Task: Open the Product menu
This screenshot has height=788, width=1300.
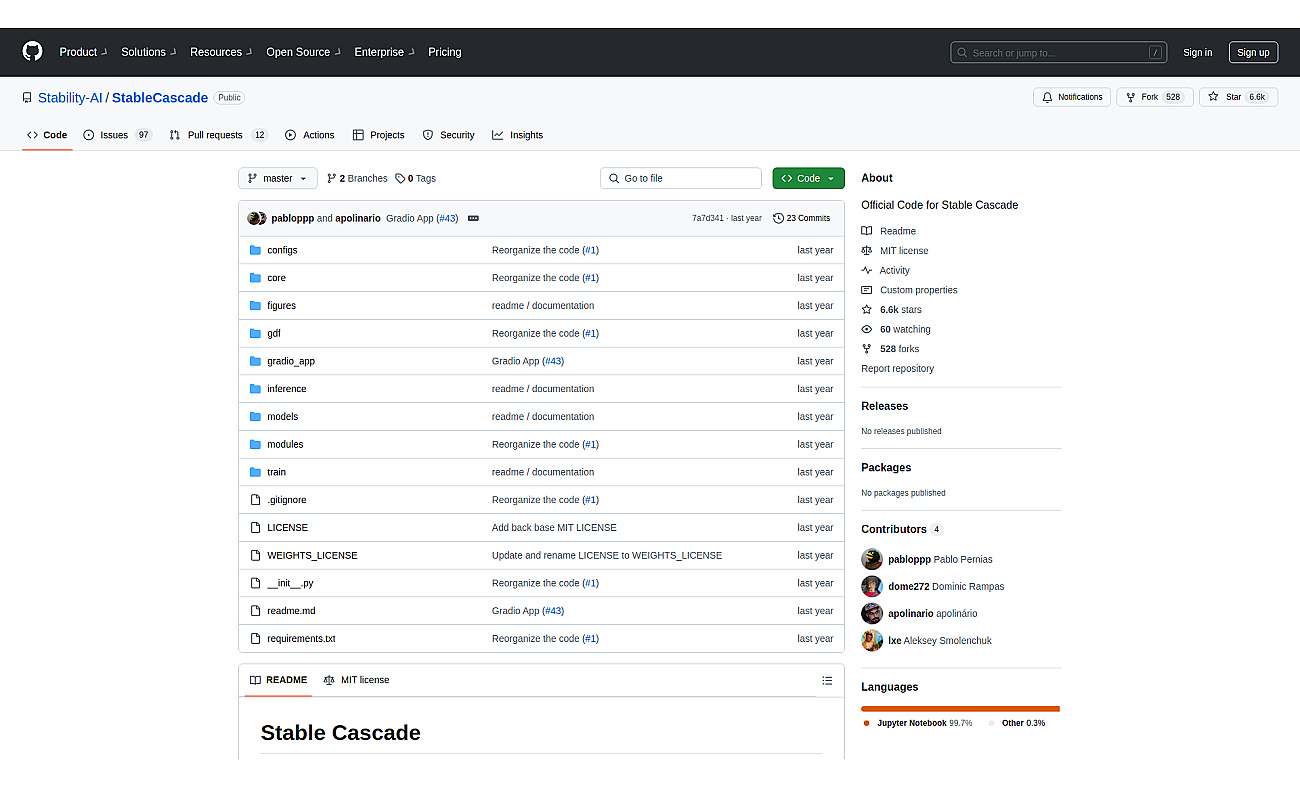Action: click(83, 52)
